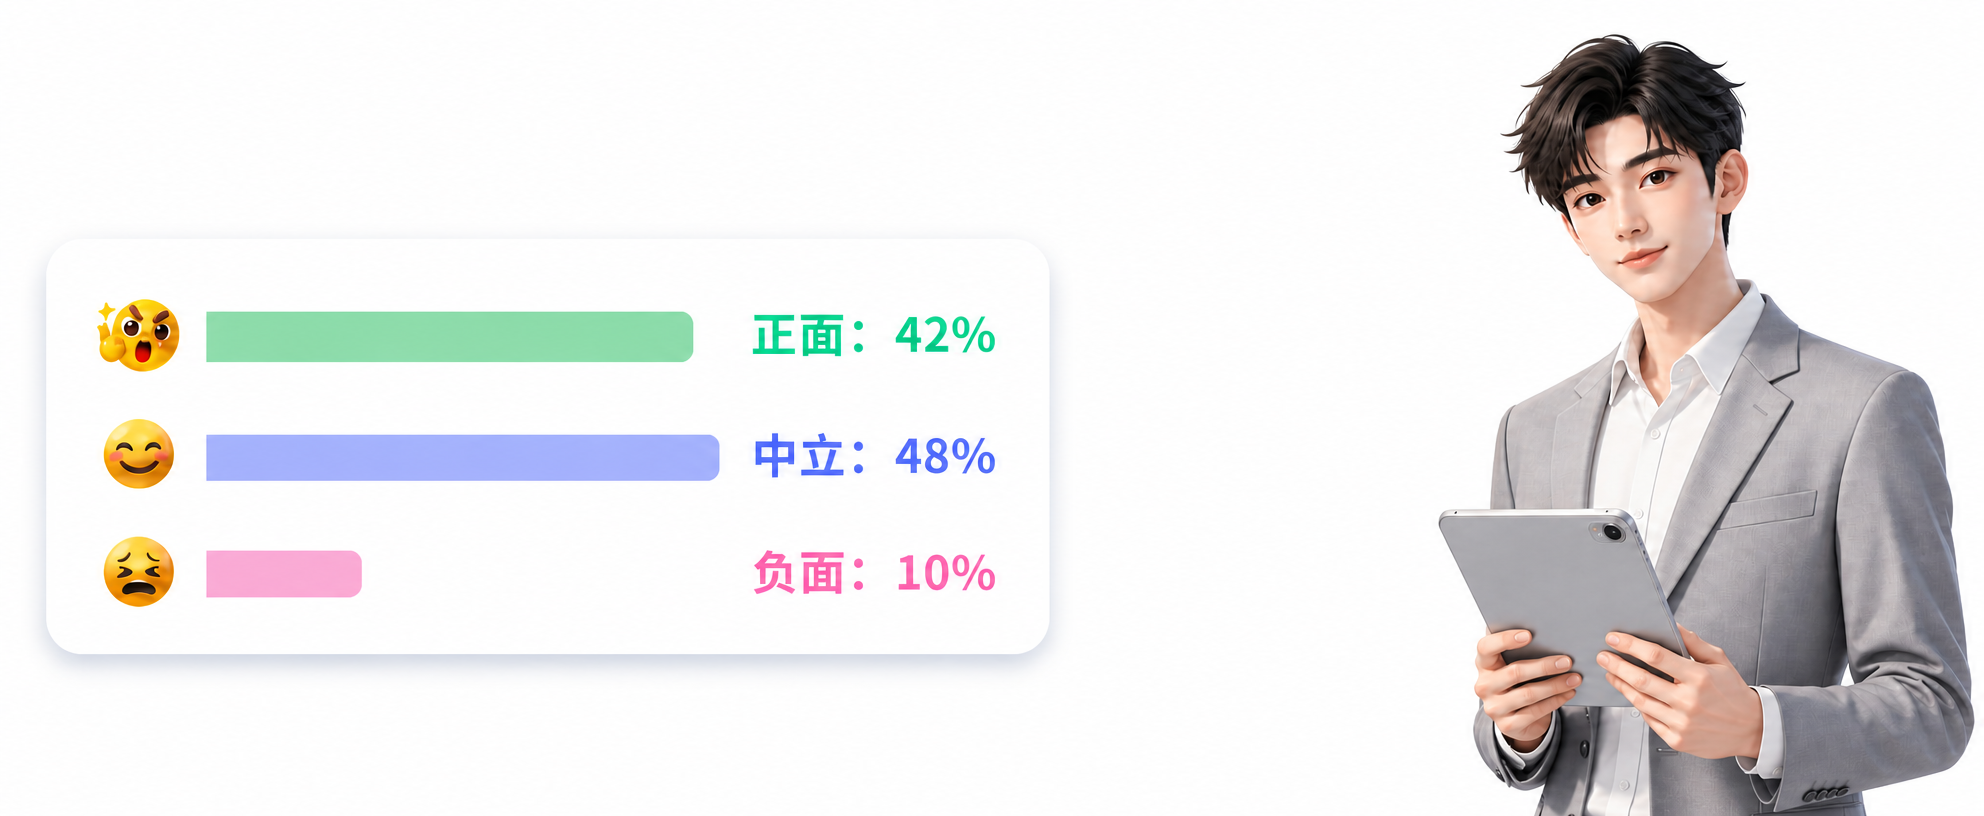This screenshot has width=1984, height=816.
Task: Click the 48% neutral percentage value
Action: click(945, 456)
